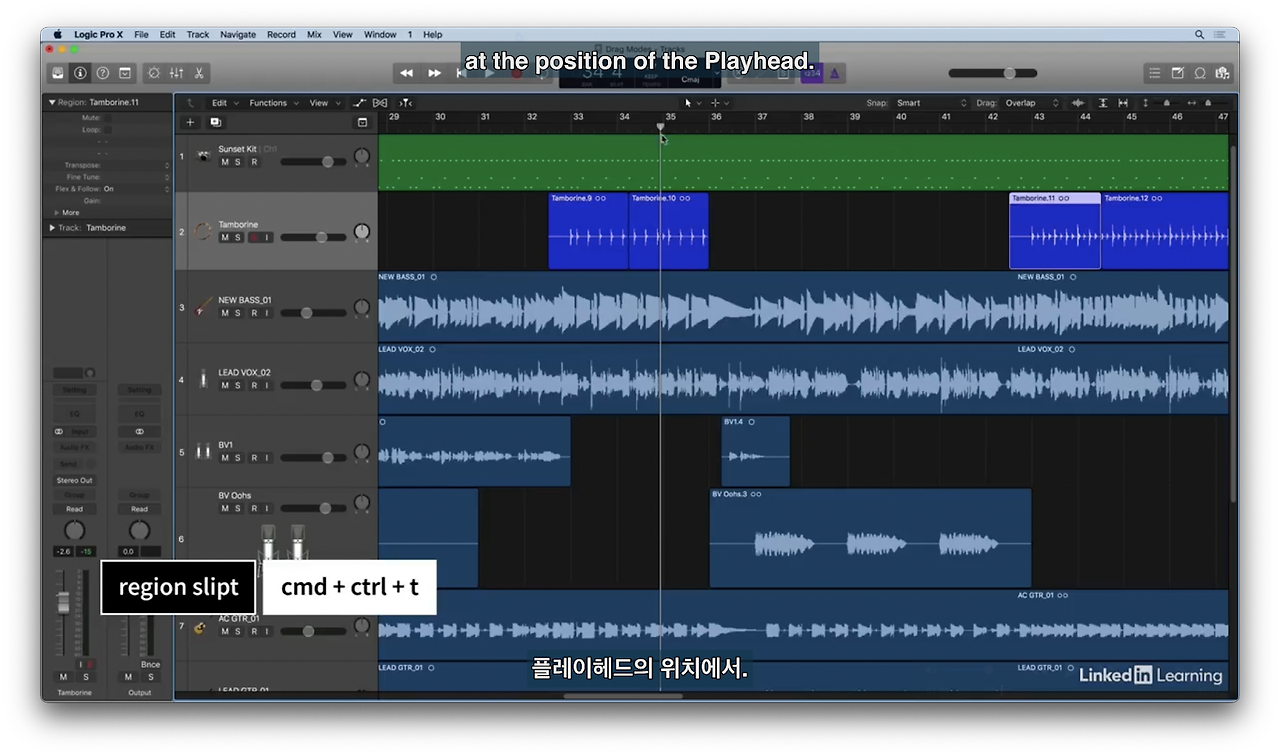Click the Toolbar display button
Viewport: 1280px width, 756px height.
[x=125, y=73]
